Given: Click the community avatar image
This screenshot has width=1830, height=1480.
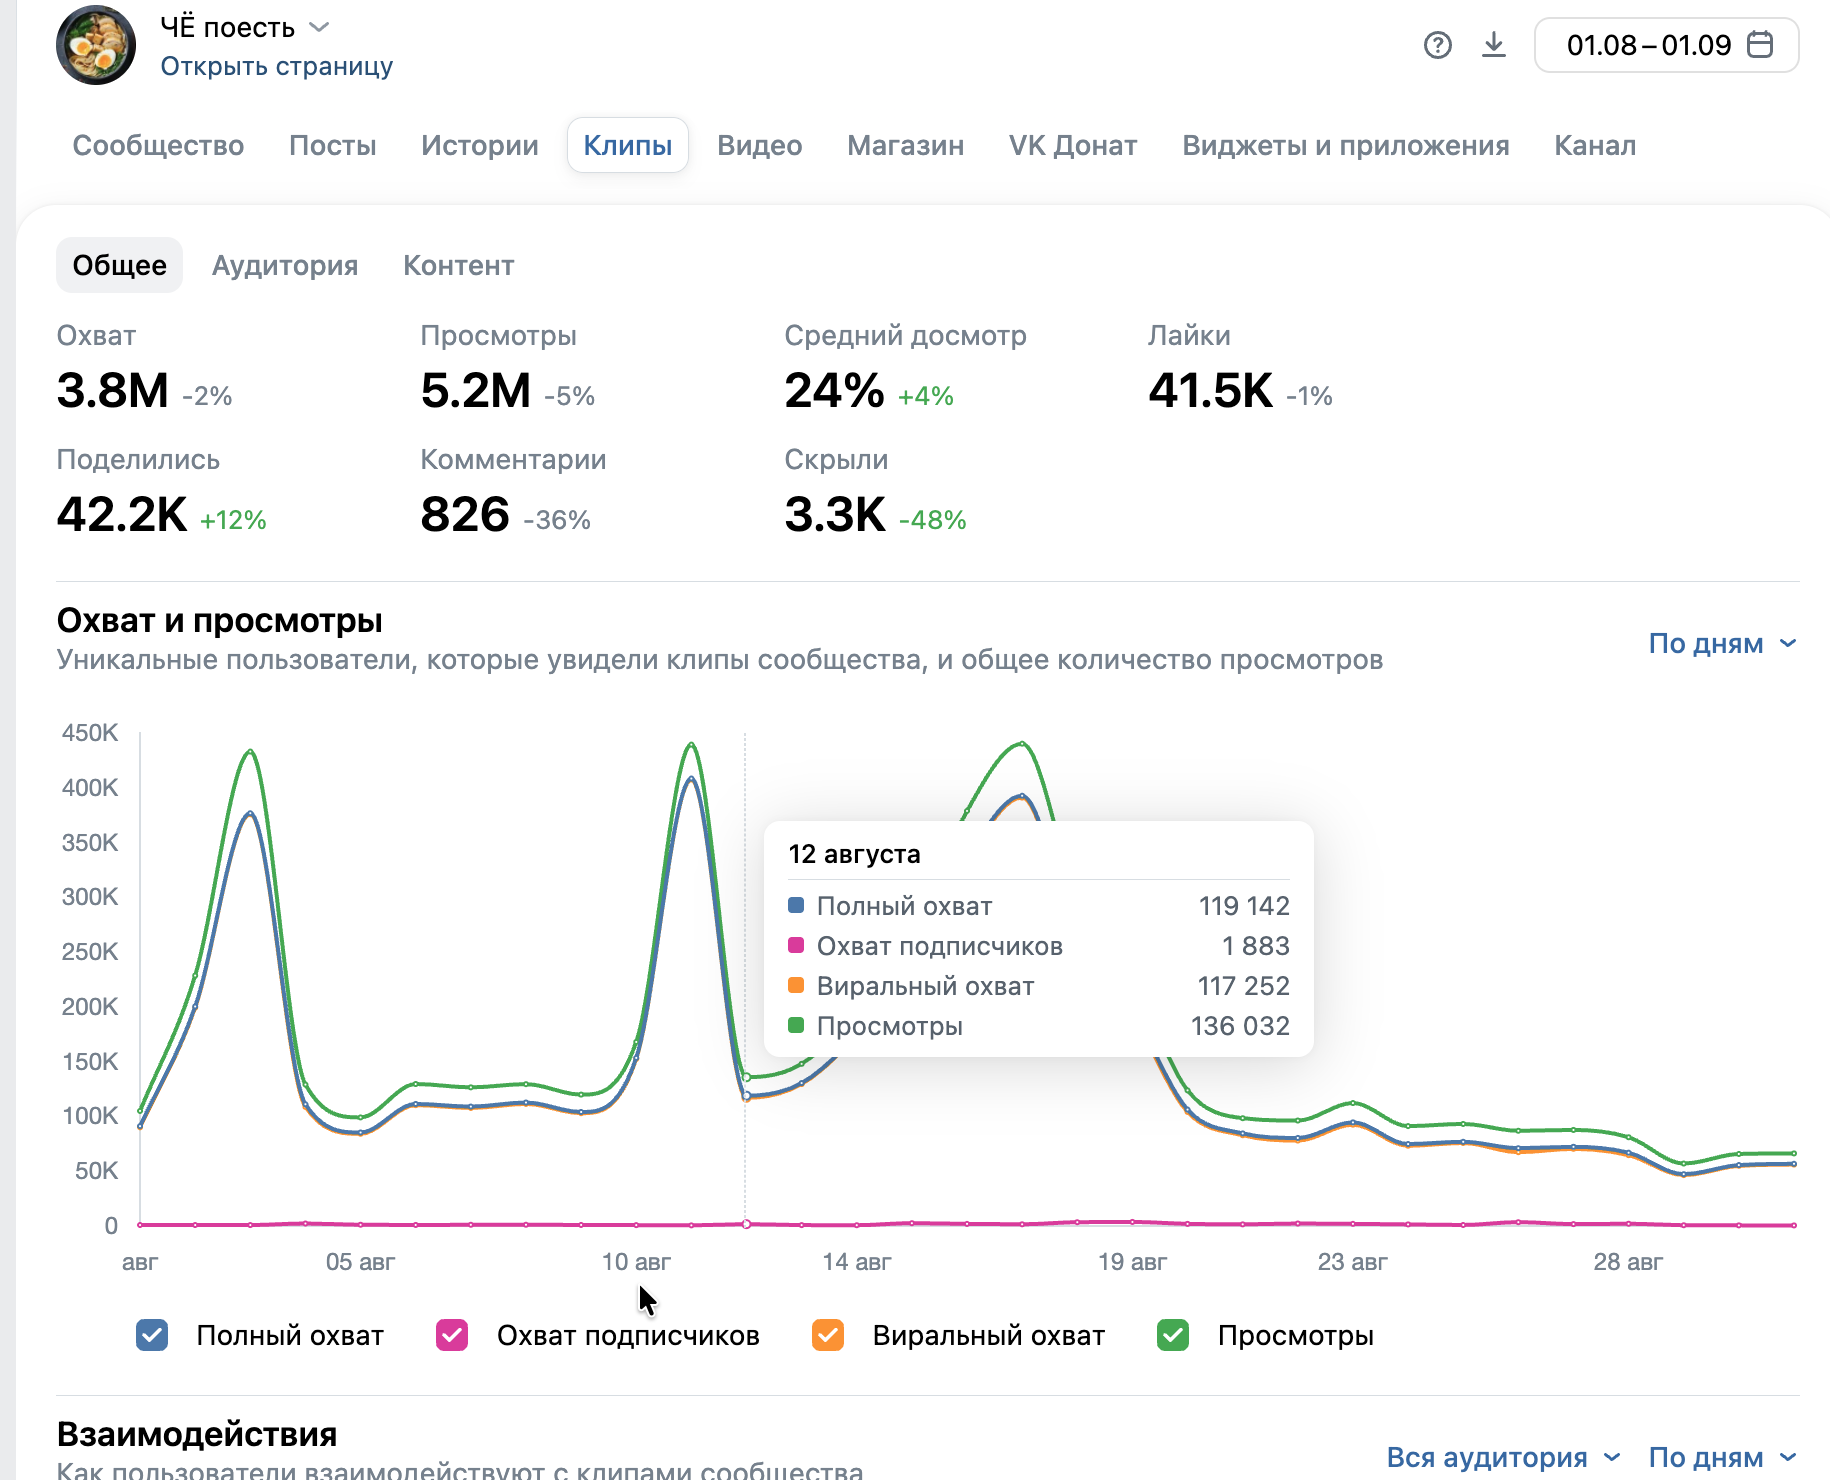Looking at the screenshot, I should tap(96, 45).
